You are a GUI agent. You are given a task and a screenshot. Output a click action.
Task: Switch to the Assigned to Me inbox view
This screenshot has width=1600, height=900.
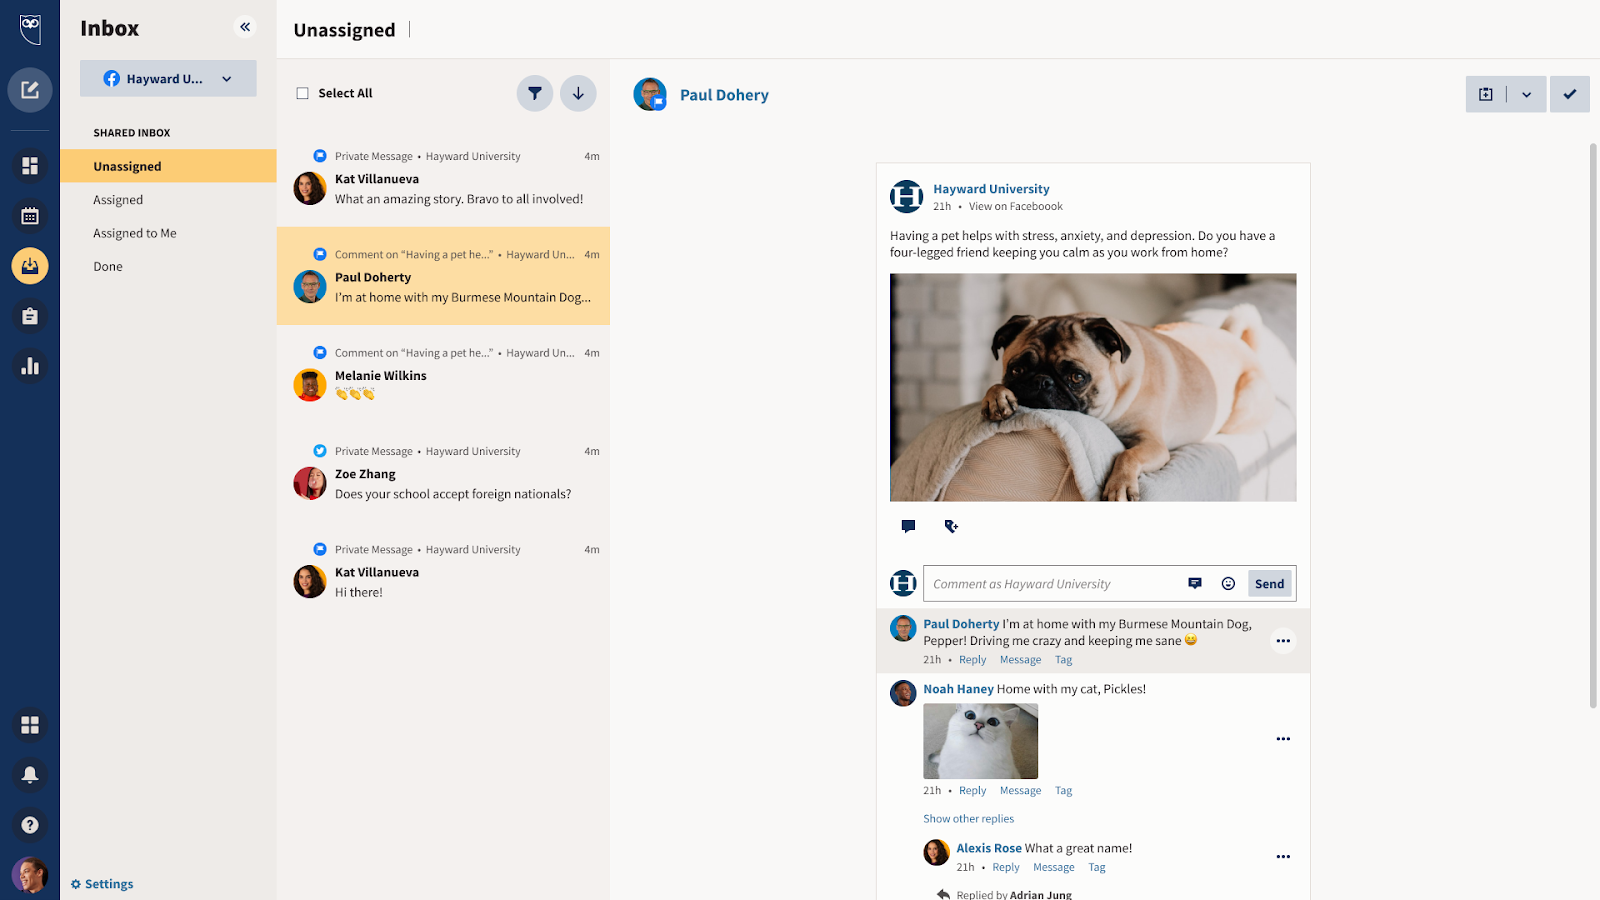tap(134, 232)
